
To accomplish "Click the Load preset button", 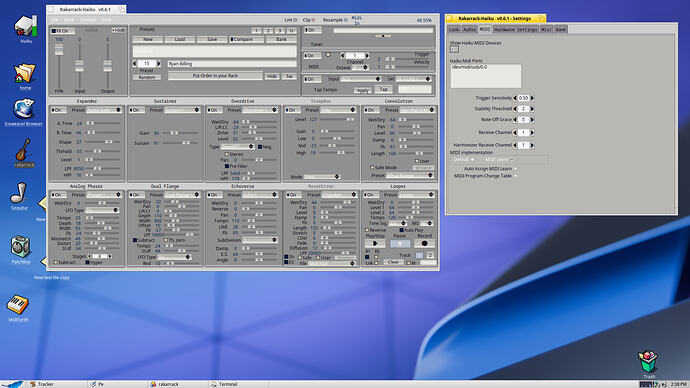I will pos(180,39).
